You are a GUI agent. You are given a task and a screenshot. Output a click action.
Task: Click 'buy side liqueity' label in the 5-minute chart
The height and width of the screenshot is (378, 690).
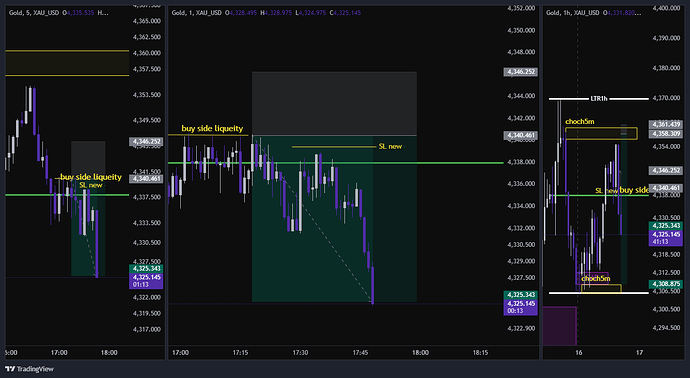pyautogui.click(x=91, y=177)
